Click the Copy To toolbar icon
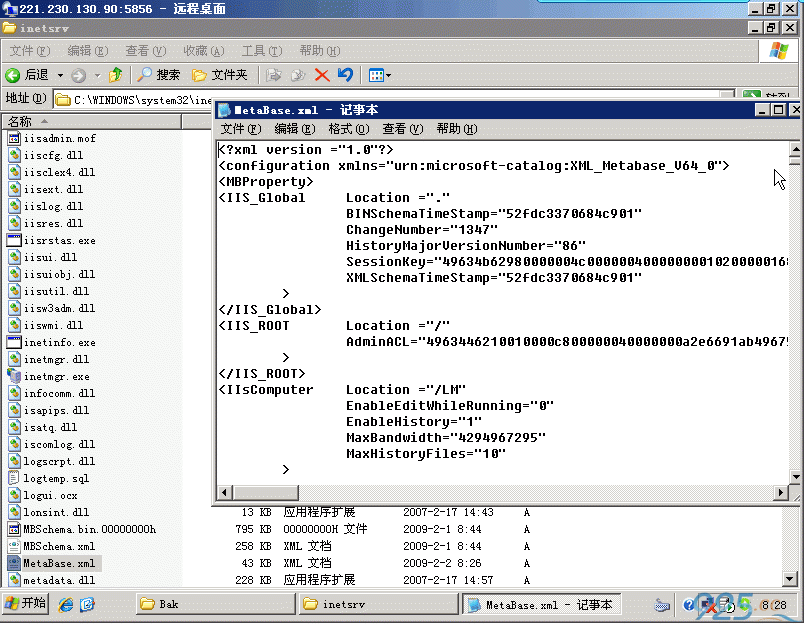Screen dimensions: 808x627 [298, 75]
